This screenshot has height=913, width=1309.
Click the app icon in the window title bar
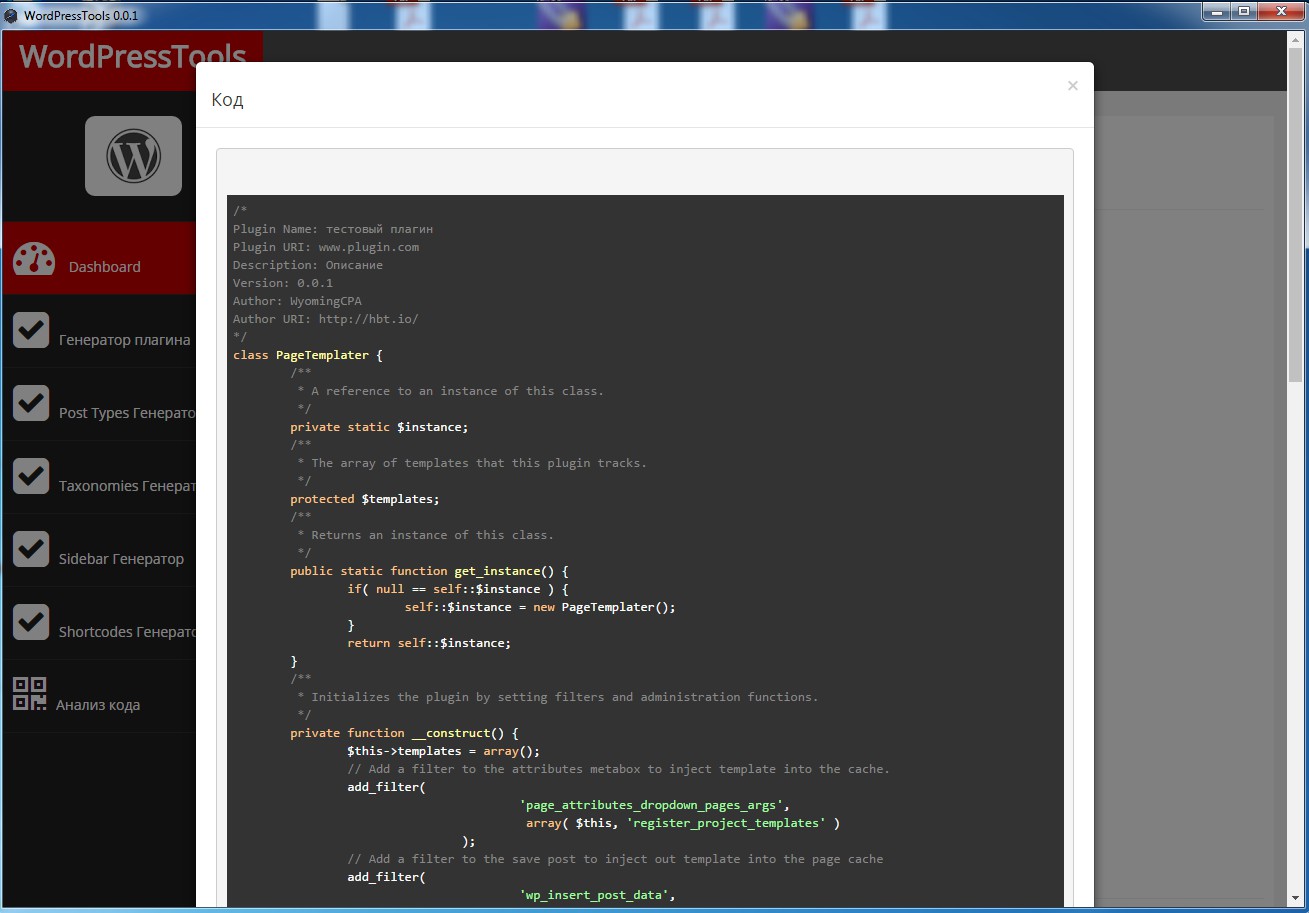pyautogui.click(x=11, y=15)
